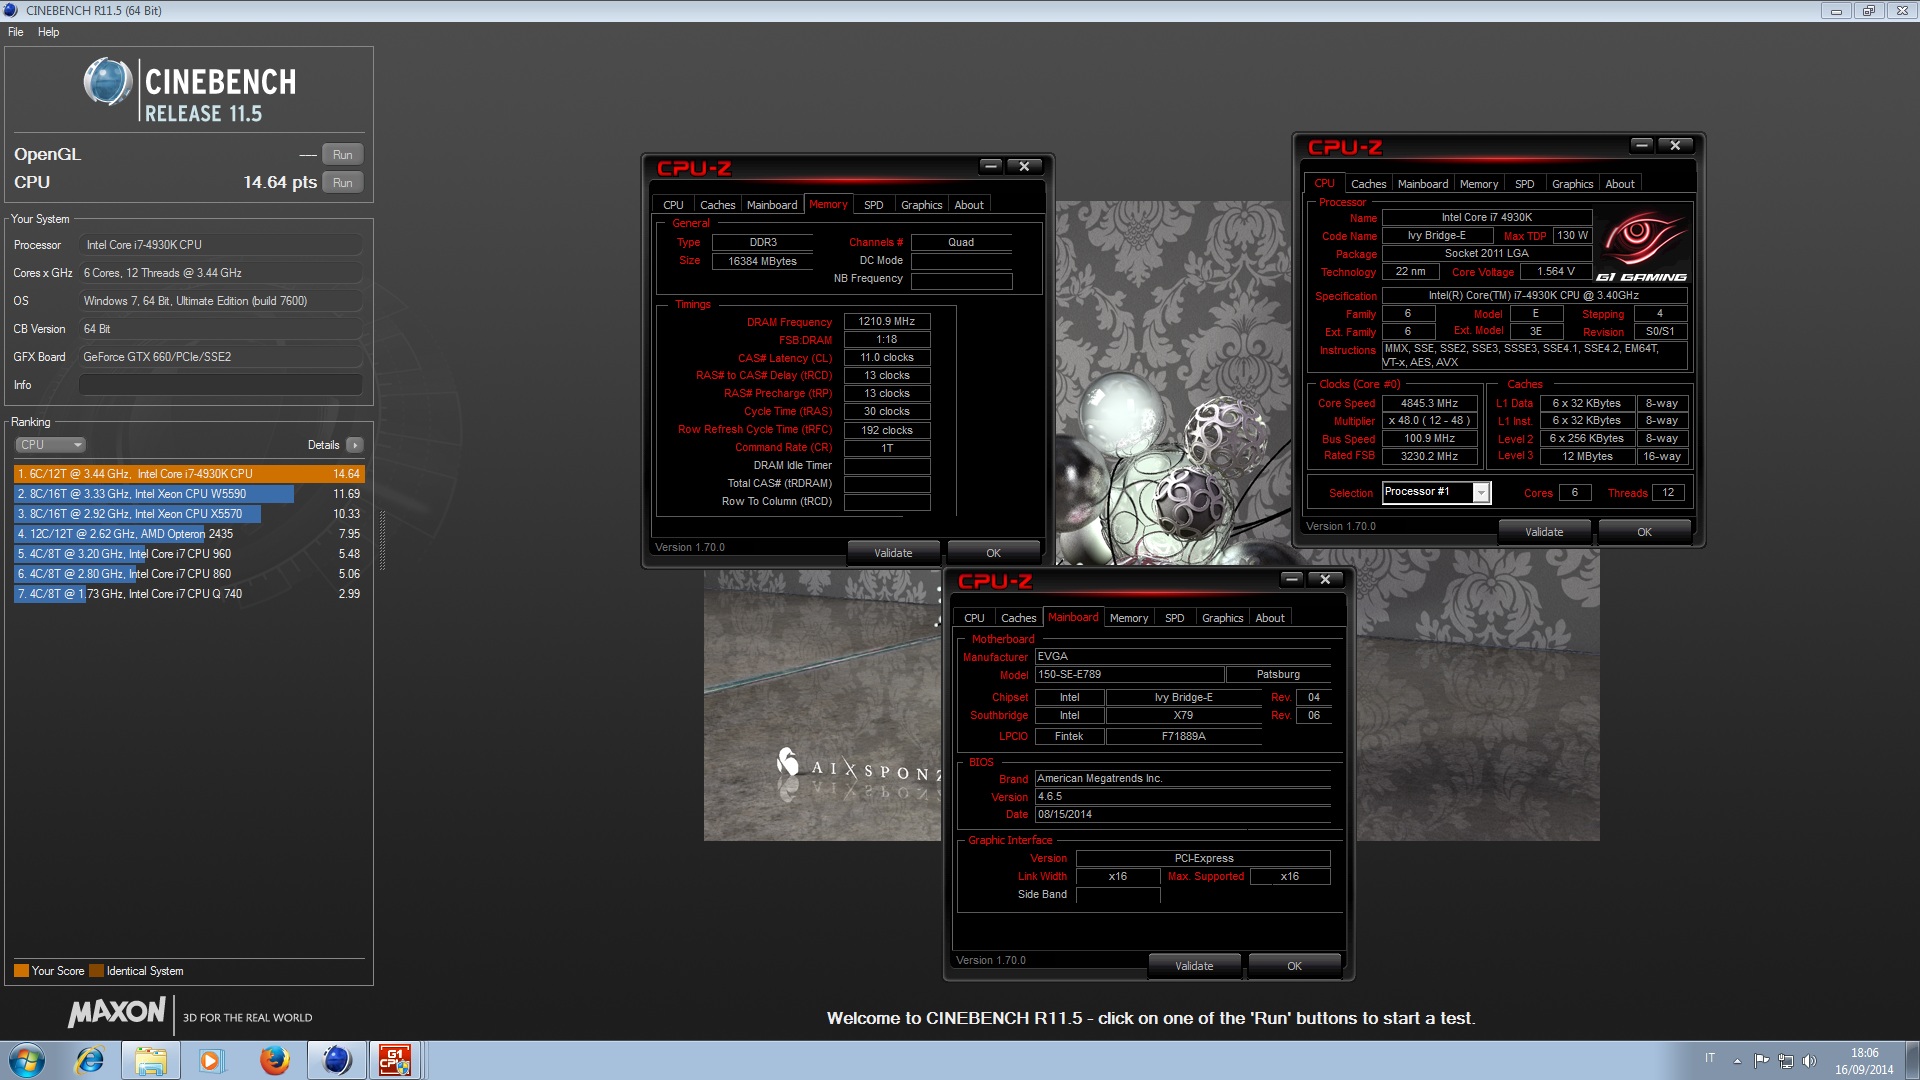Click OK in Memory CPU-Z window
Image resolution: width=1920 pixels, height=1080 pixels.
coord(993,553)
